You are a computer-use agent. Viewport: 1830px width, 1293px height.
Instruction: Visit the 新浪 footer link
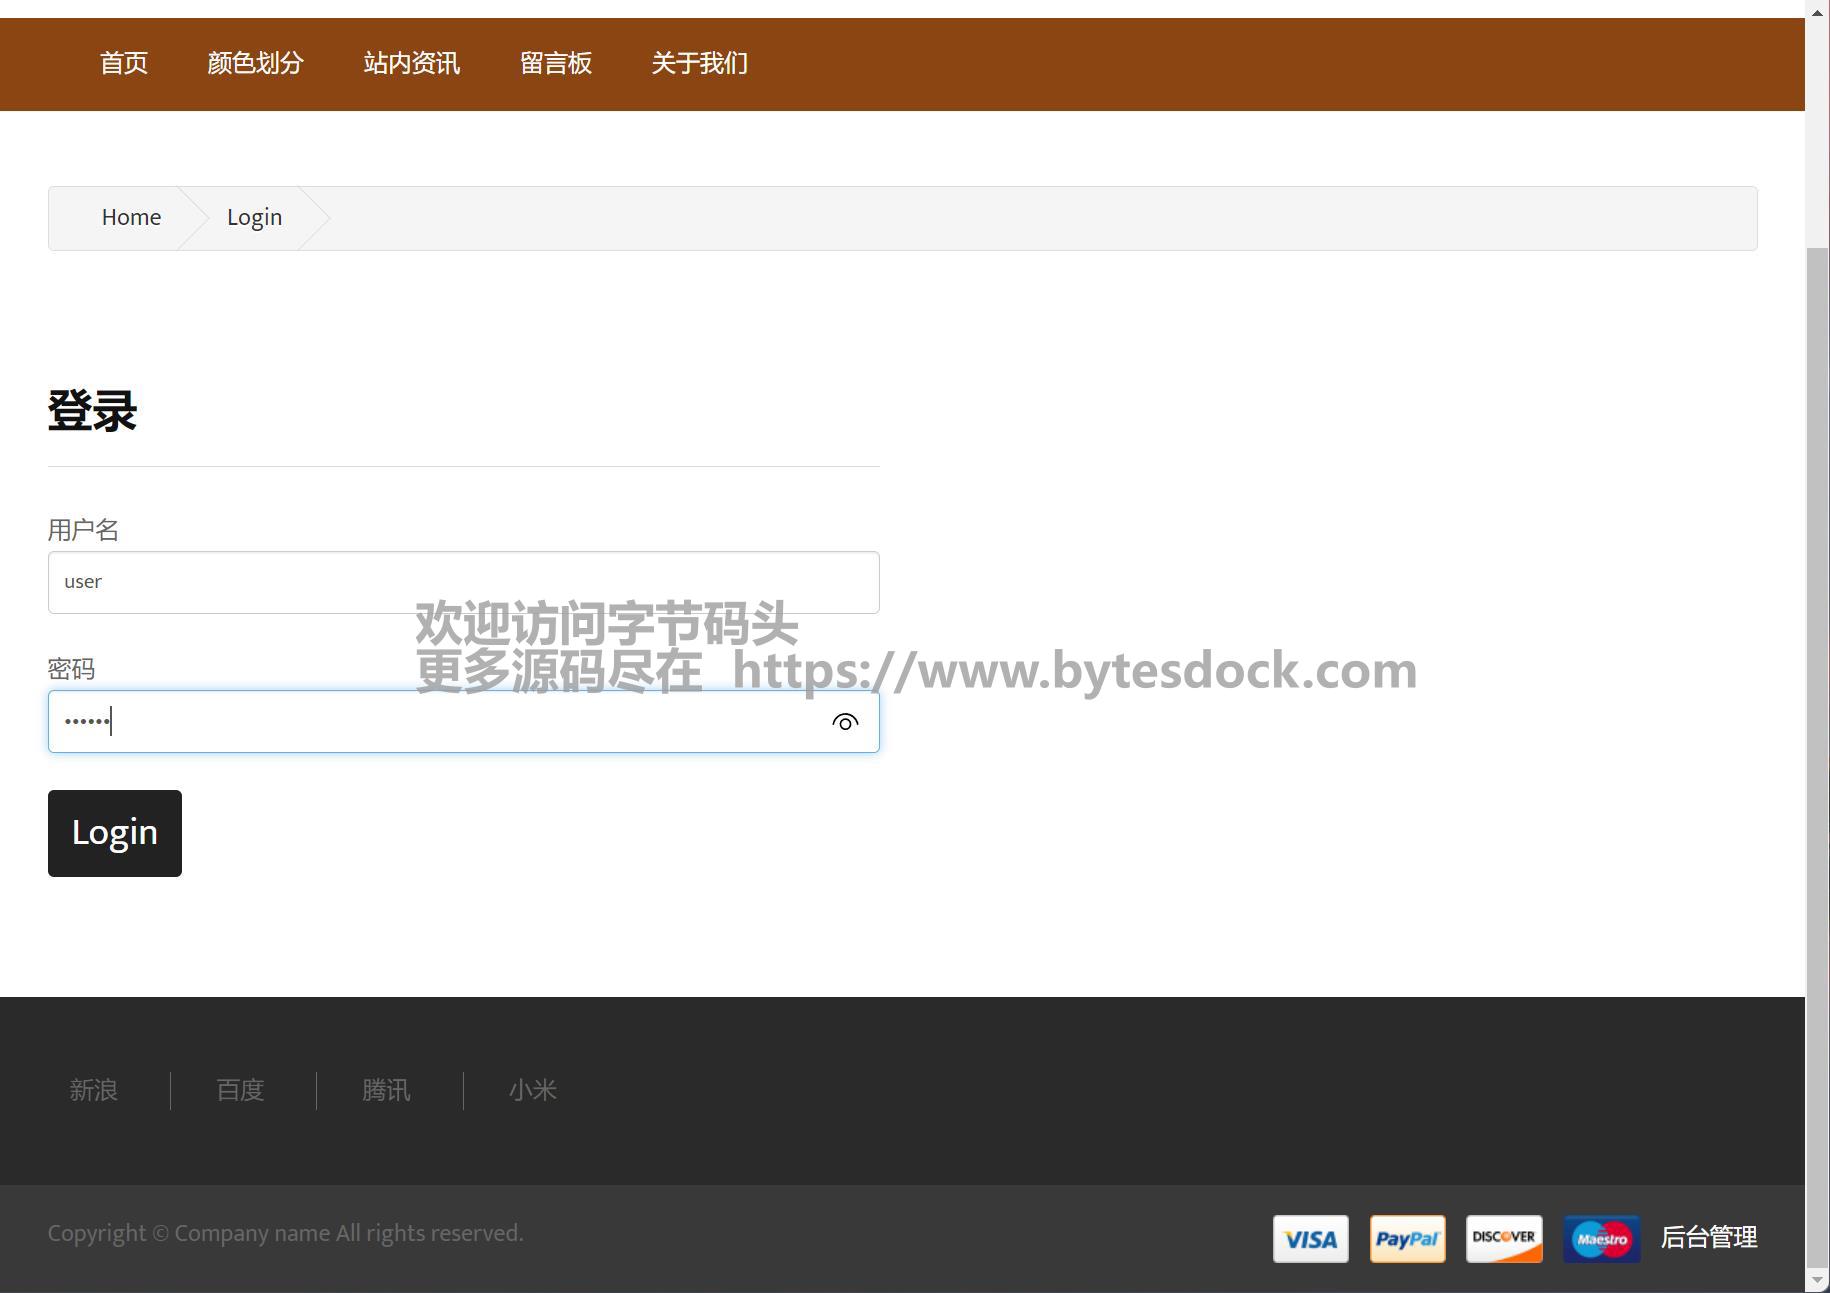coord(94,1090)
